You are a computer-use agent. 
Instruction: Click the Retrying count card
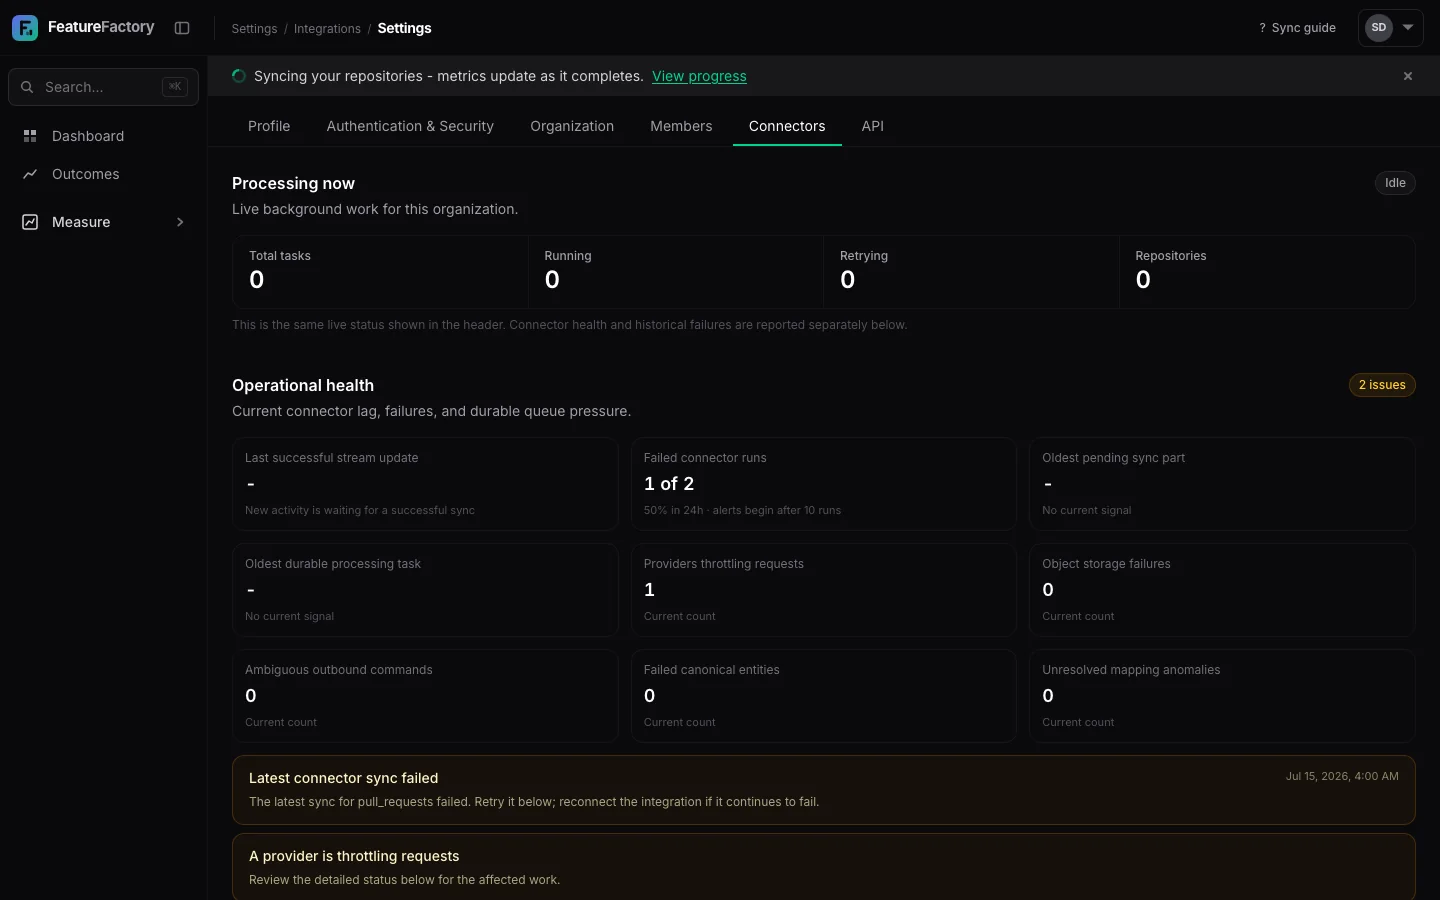point(971,272)
